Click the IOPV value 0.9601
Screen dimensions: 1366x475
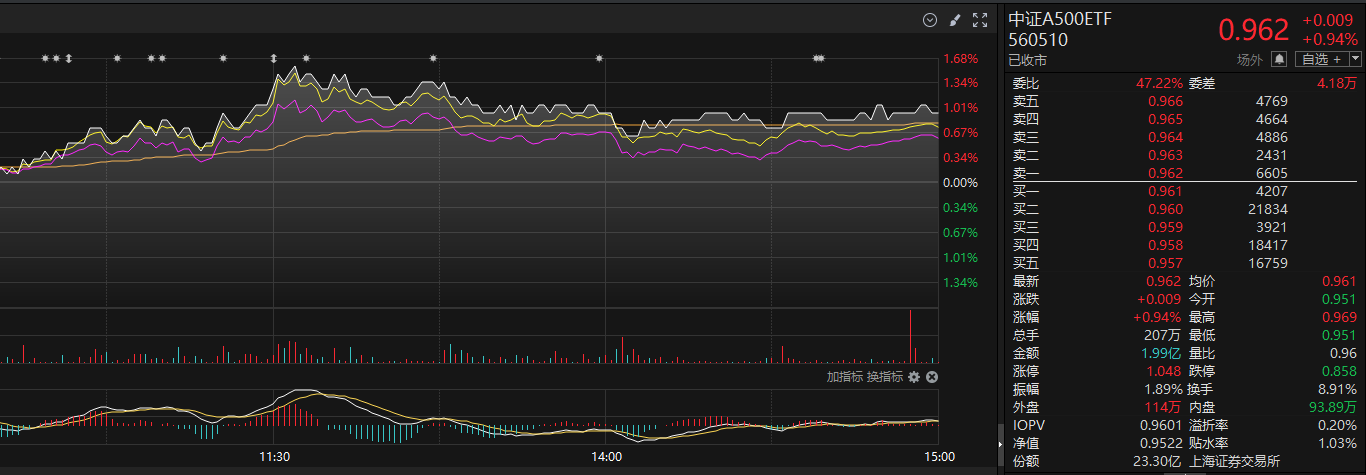click(x=1162, y=425)
